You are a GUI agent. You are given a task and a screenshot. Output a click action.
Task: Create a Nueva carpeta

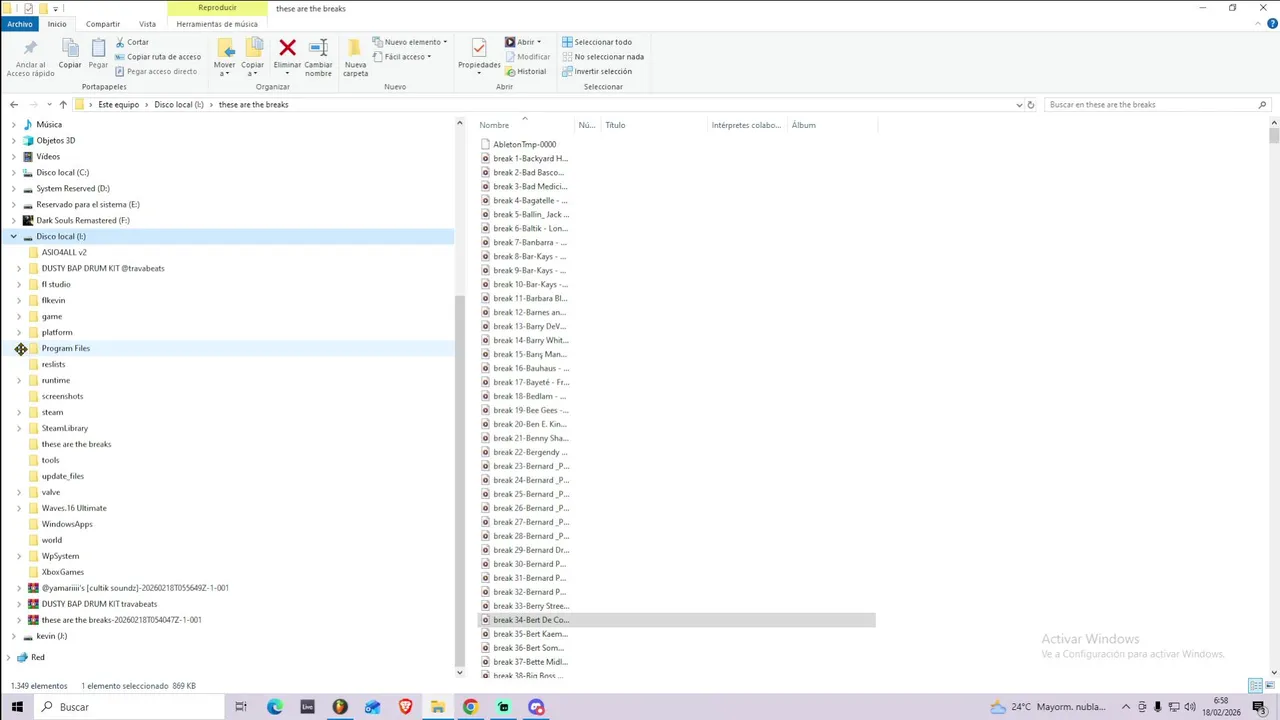(x=355, y=58)
